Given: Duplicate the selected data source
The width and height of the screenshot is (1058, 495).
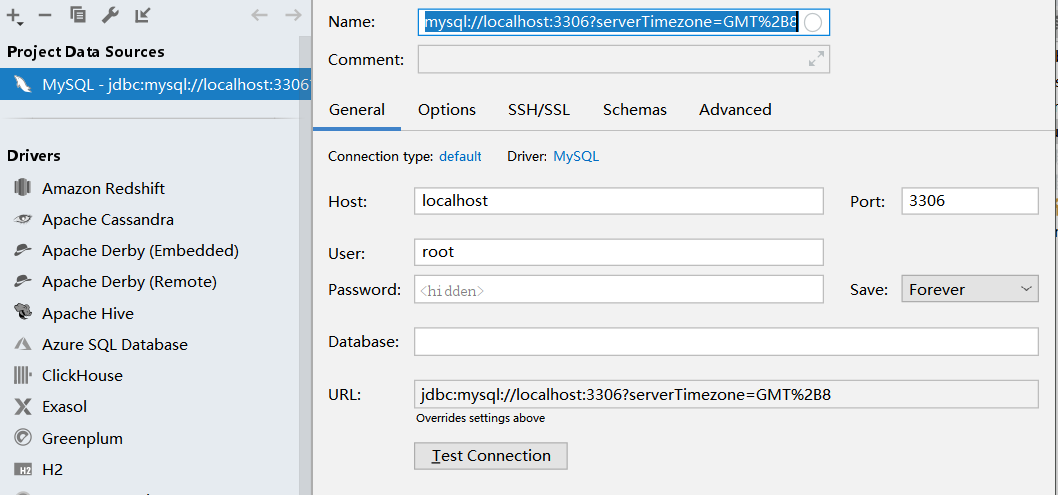Looking at the screenshot, I should 78,15.
